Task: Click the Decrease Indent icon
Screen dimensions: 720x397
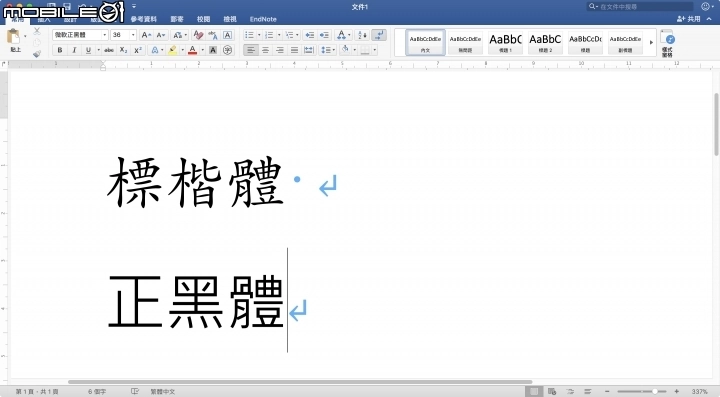Action: click(x=309, y=35)
